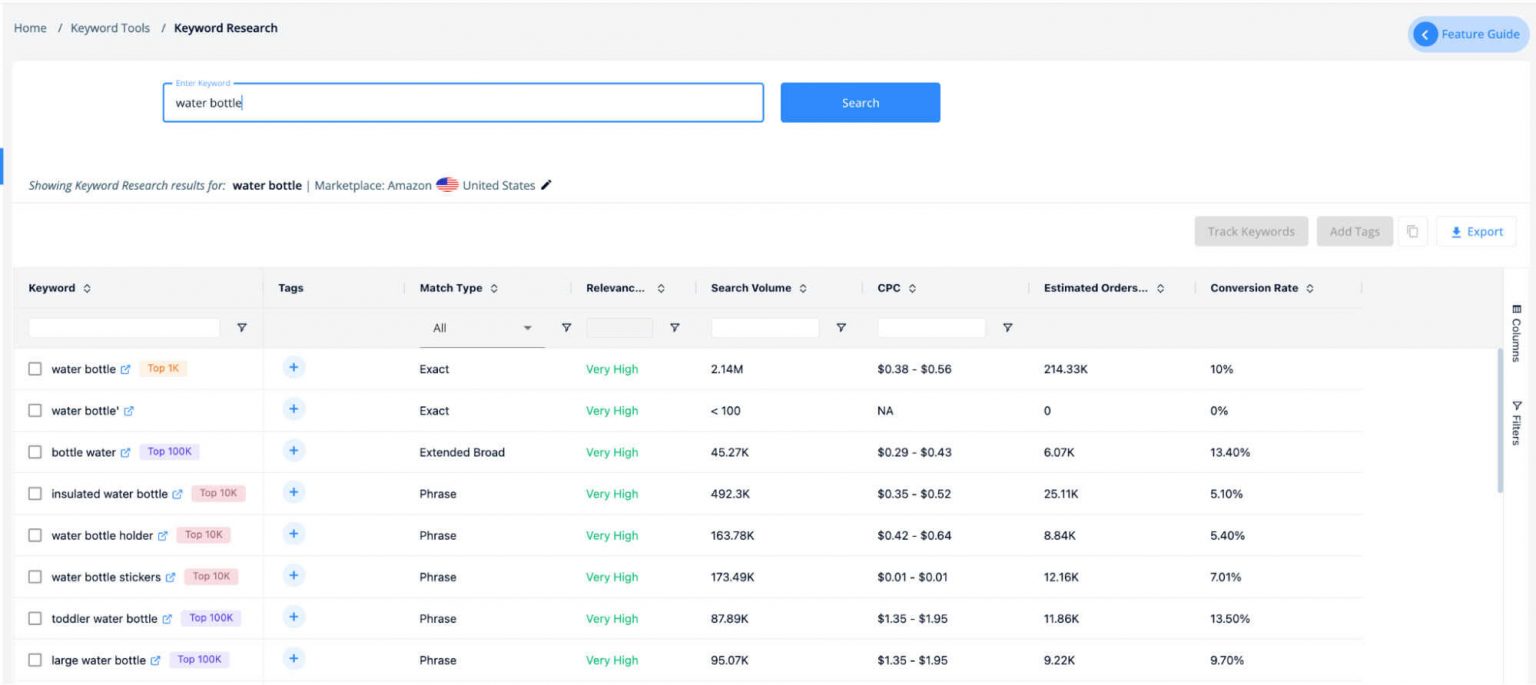Screen dimensions: 1536x685
Task: Export the keyword results
Action: pyautogui.click(x=1477, y=231)
